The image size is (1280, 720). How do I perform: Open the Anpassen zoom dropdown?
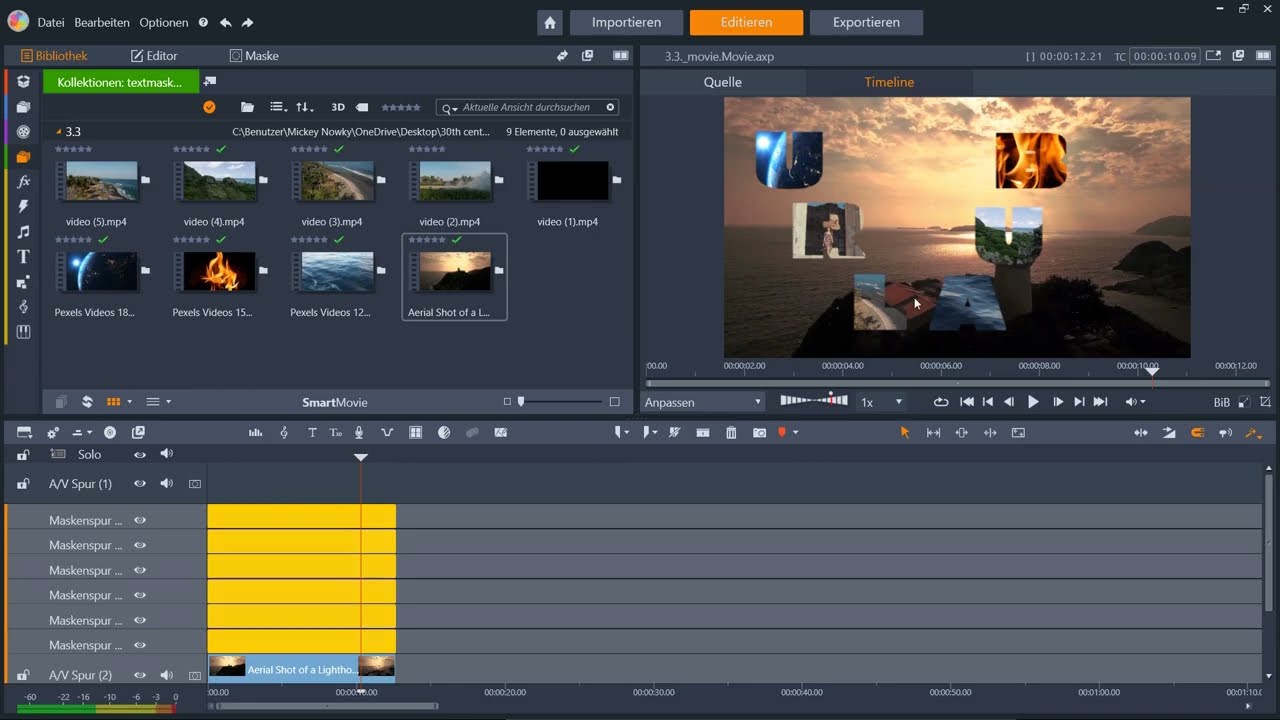(x=703, y=402)
